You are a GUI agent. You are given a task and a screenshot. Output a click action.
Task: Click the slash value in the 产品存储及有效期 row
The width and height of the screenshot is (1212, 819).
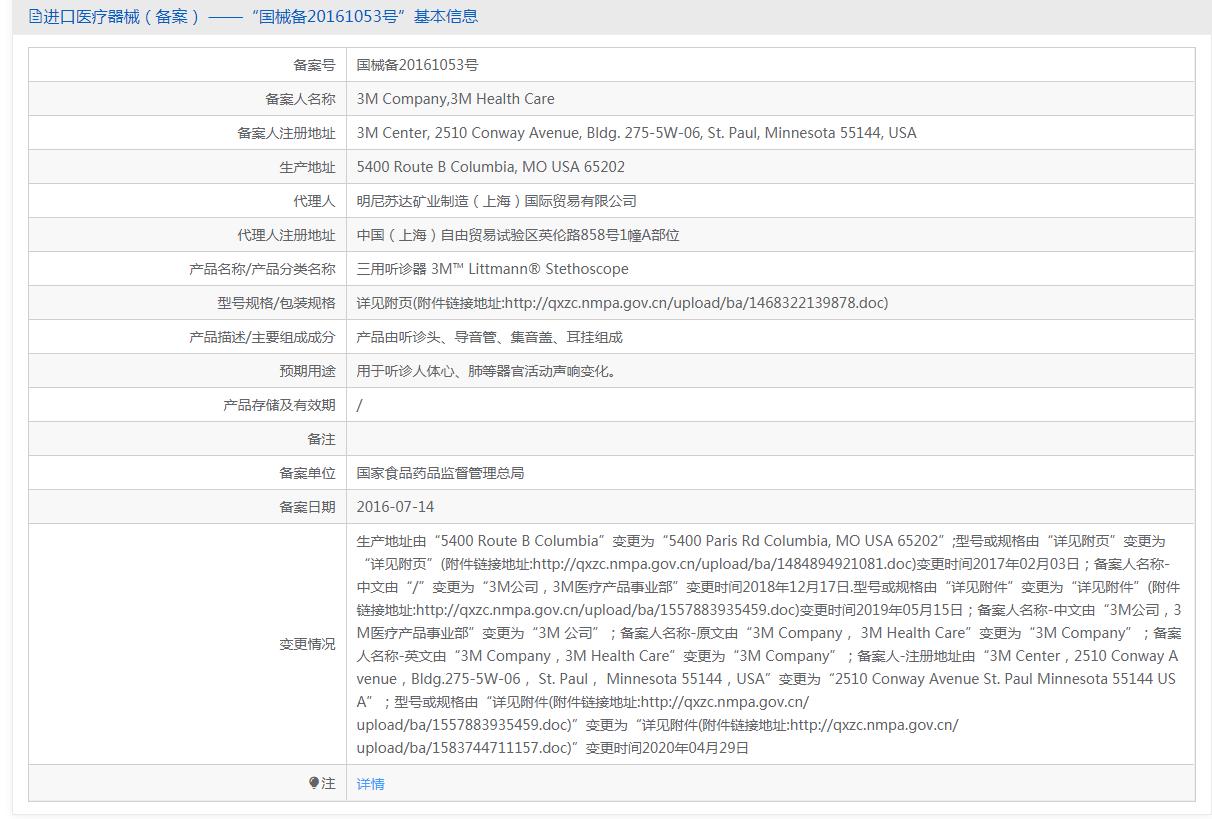click(x=360, y=405)
